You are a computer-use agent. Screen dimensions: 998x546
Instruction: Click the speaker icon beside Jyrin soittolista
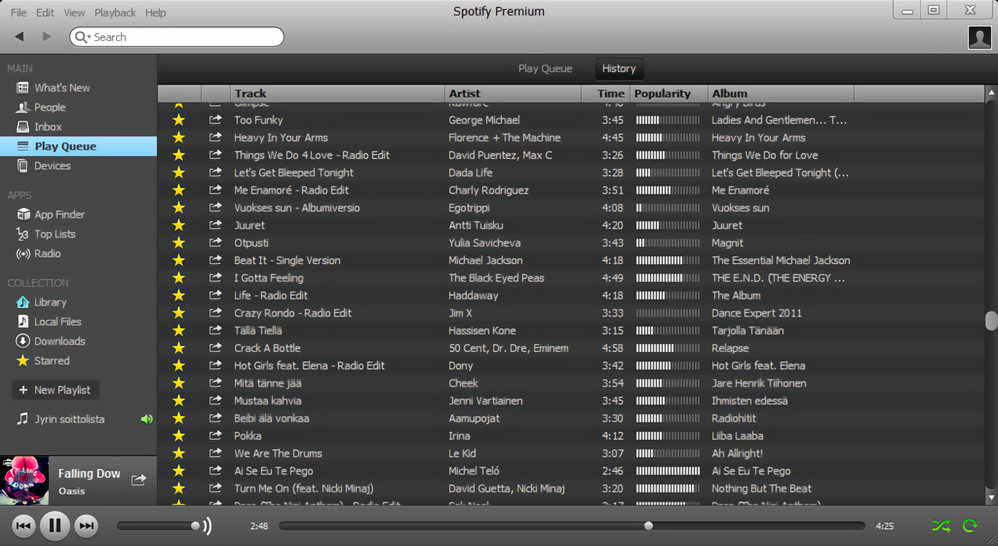pos(146,419)
